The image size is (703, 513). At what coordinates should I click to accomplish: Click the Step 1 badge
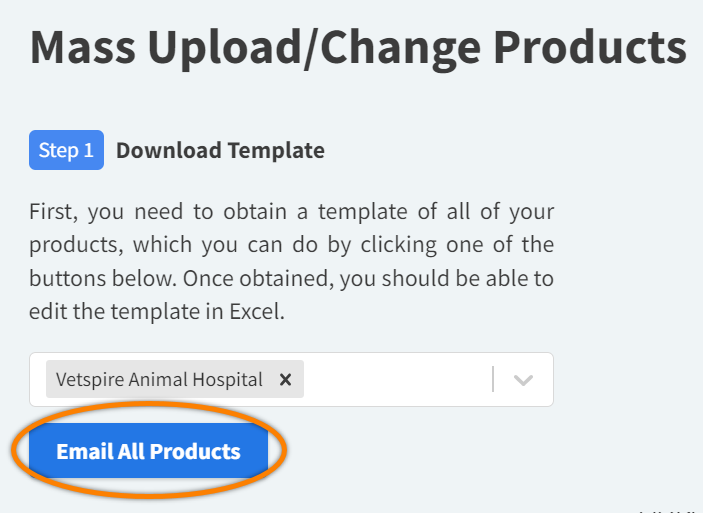66,151
